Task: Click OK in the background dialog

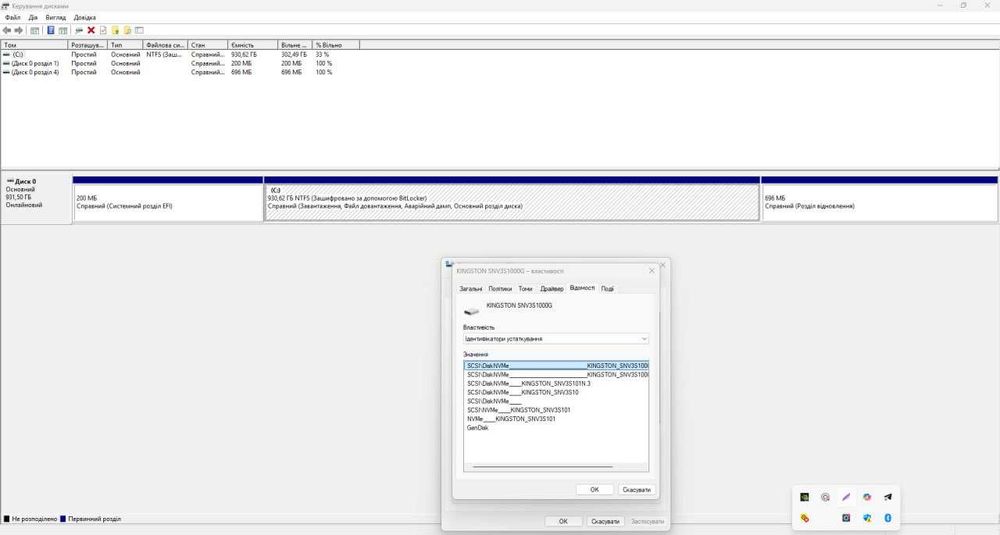Action: tap(563, 521)
